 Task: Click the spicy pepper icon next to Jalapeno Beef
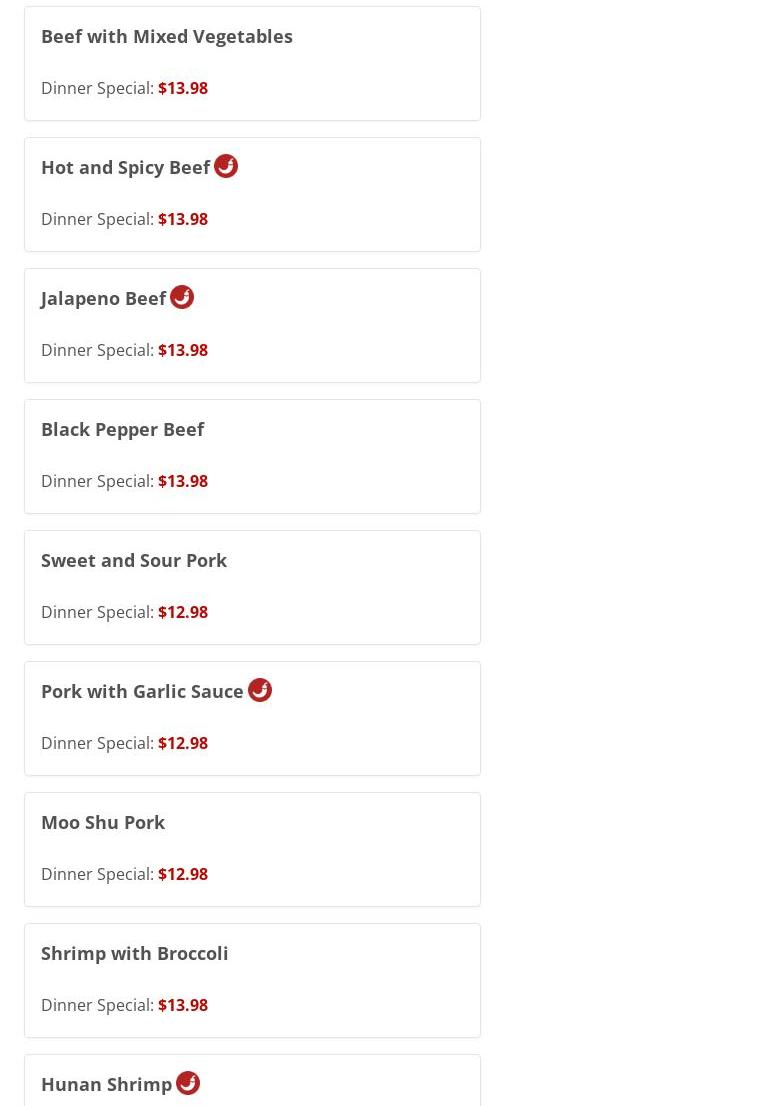[x=182, y=297]
